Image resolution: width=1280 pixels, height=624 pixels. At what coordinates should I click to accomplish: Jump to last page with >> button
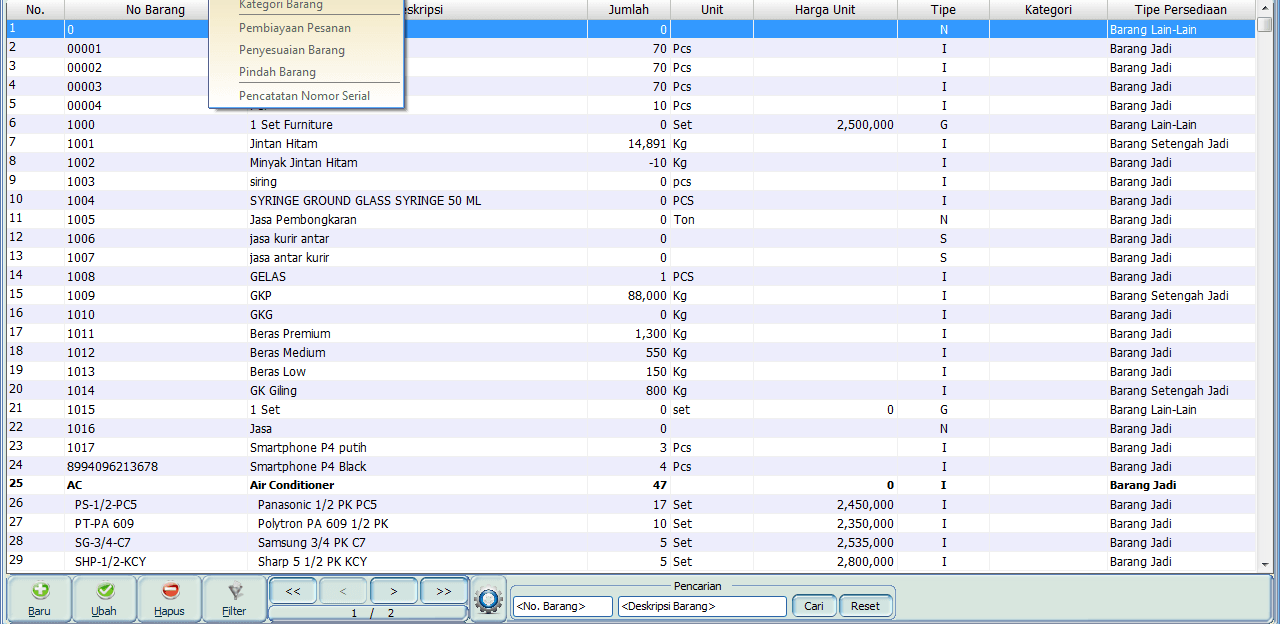click(x=444, y=591)
